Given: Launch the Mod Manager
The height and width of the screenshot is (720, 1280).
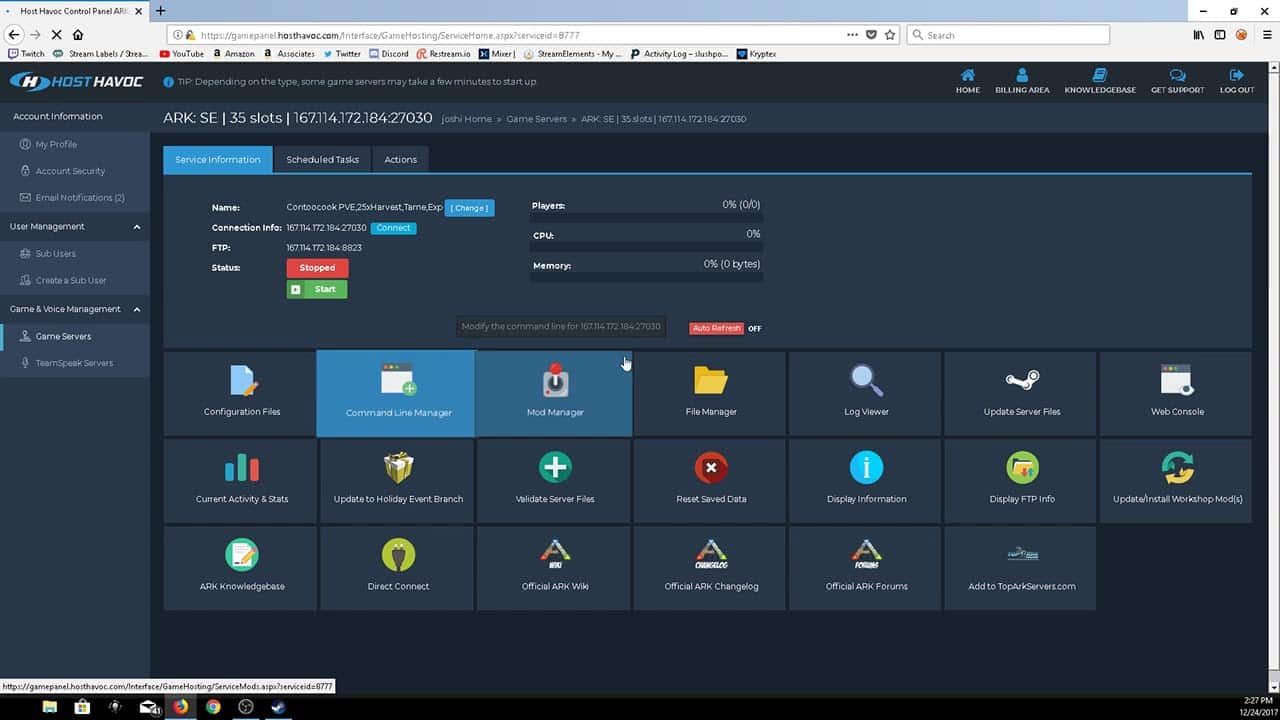Looking at the screenshot, I should 555,393.
